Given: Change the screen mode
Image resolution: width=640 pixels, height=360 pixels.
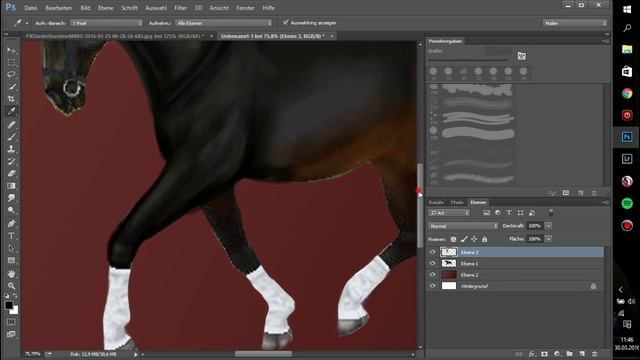Looking at the screenshot, I should pos(11,334).
